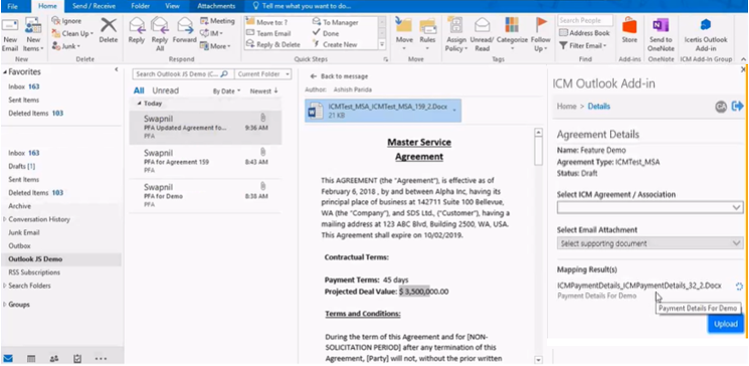Image resolution: width=749 pixels, height=366 pixels.
Task: Forward the selected email
Action: click(184, 31)
